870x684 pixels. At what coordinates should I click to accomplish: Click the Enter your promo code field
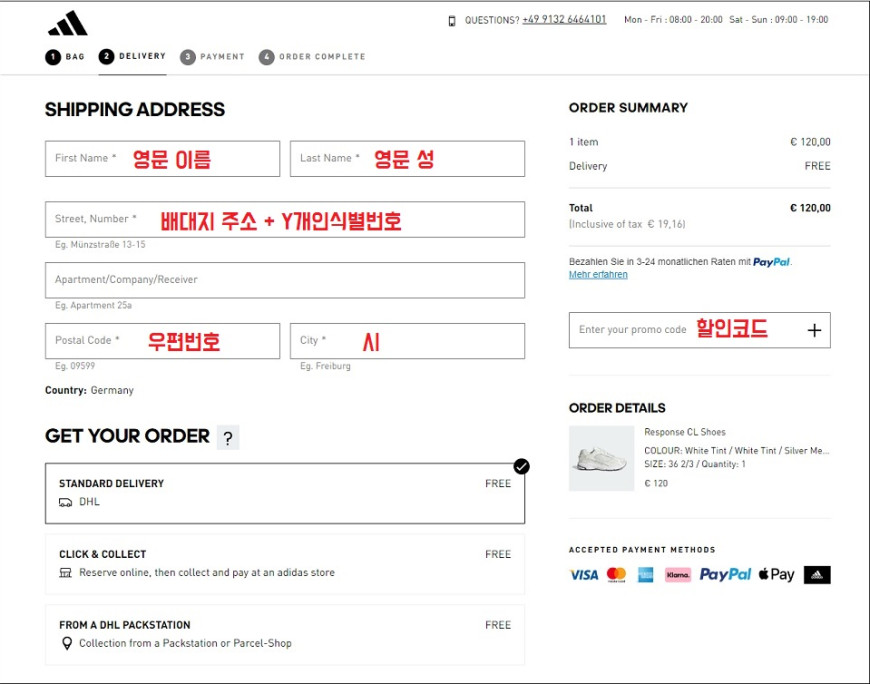click(x=687, y=330)
